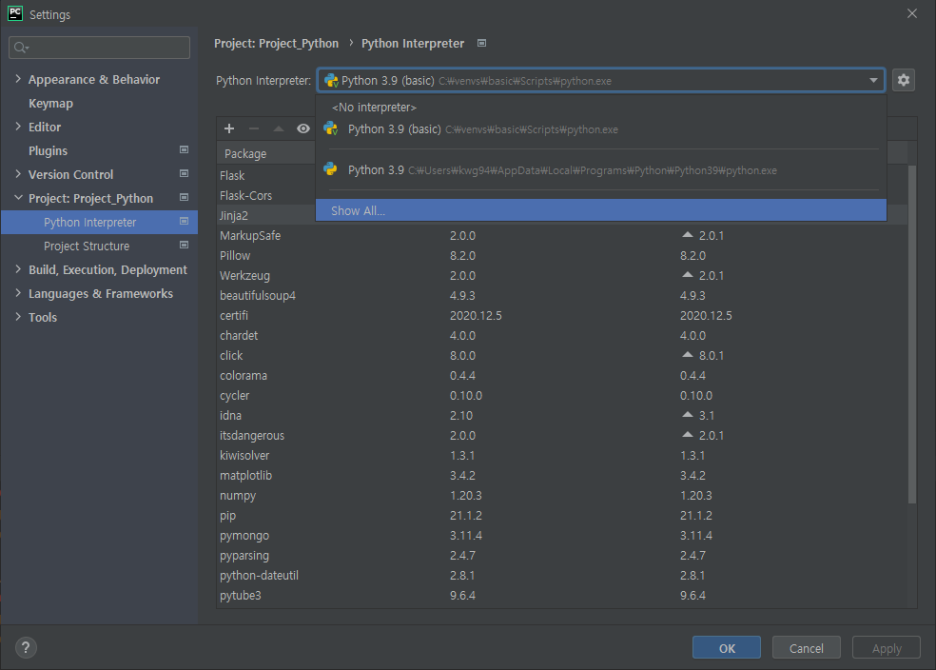The image size is (936, 670).
Task: Click upgrade arrow next to click 8.0.1
Action: 688,355
